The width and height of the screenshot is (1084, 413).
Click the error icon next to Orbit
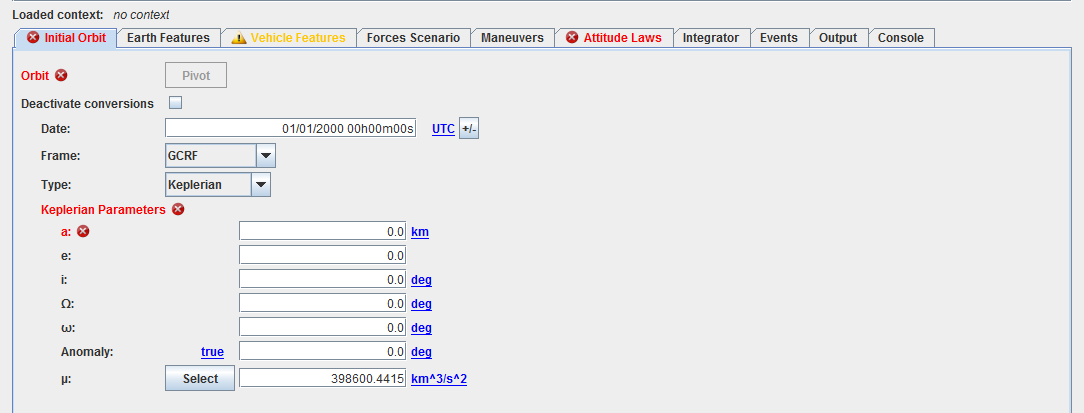61,75
